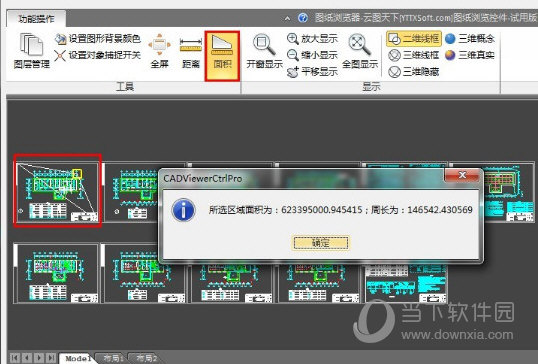
Task: Click 全图显示 zoom extents
Action: tap(360, 51)
